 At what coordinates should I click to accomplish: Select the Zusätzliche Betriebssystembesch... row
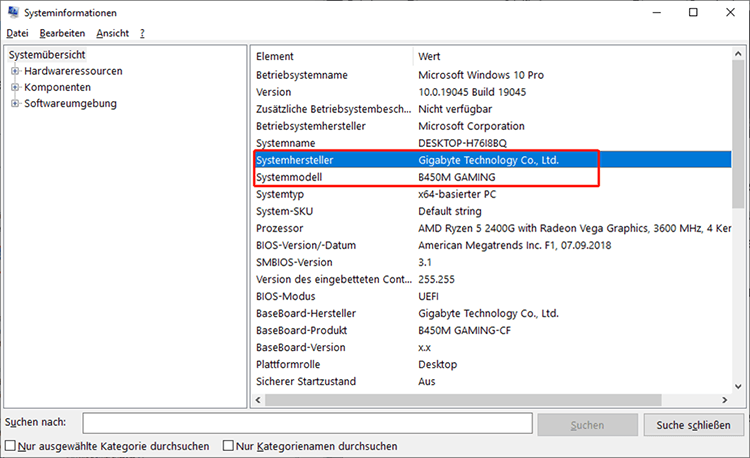point(492,109)
